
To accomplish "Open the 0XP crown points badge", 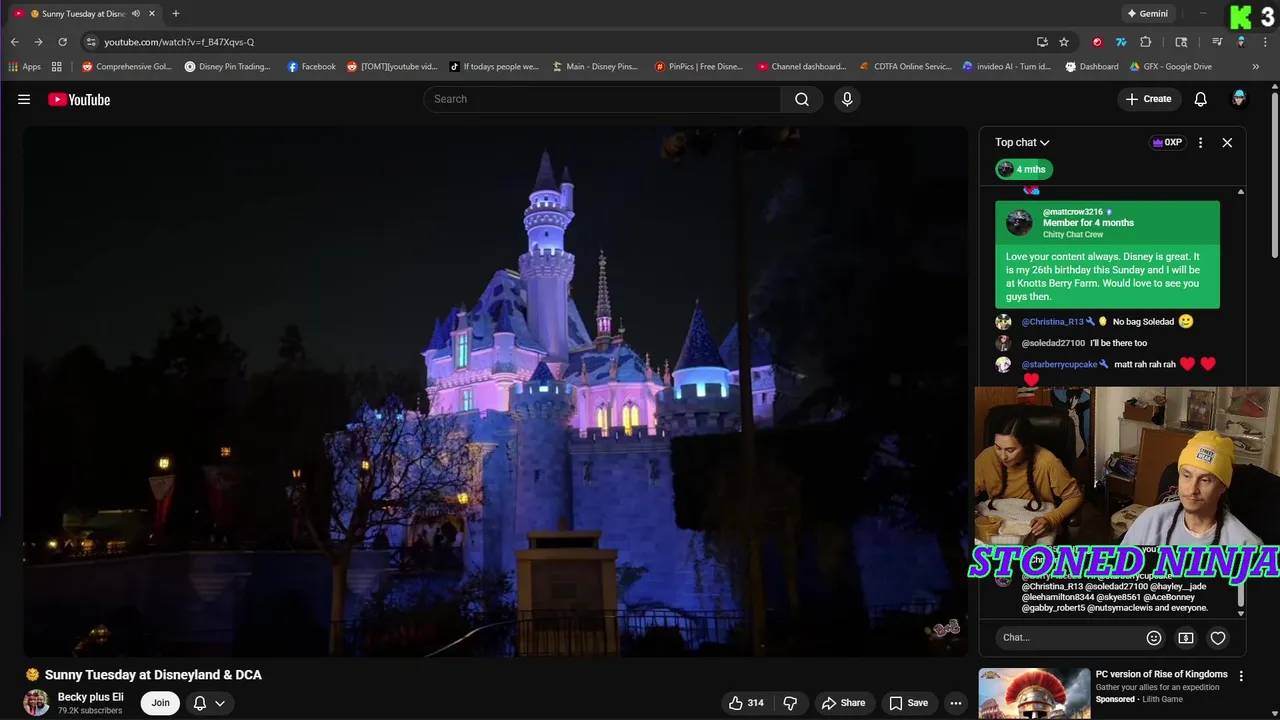I will pyautogui.click(x=1167, y=142).
